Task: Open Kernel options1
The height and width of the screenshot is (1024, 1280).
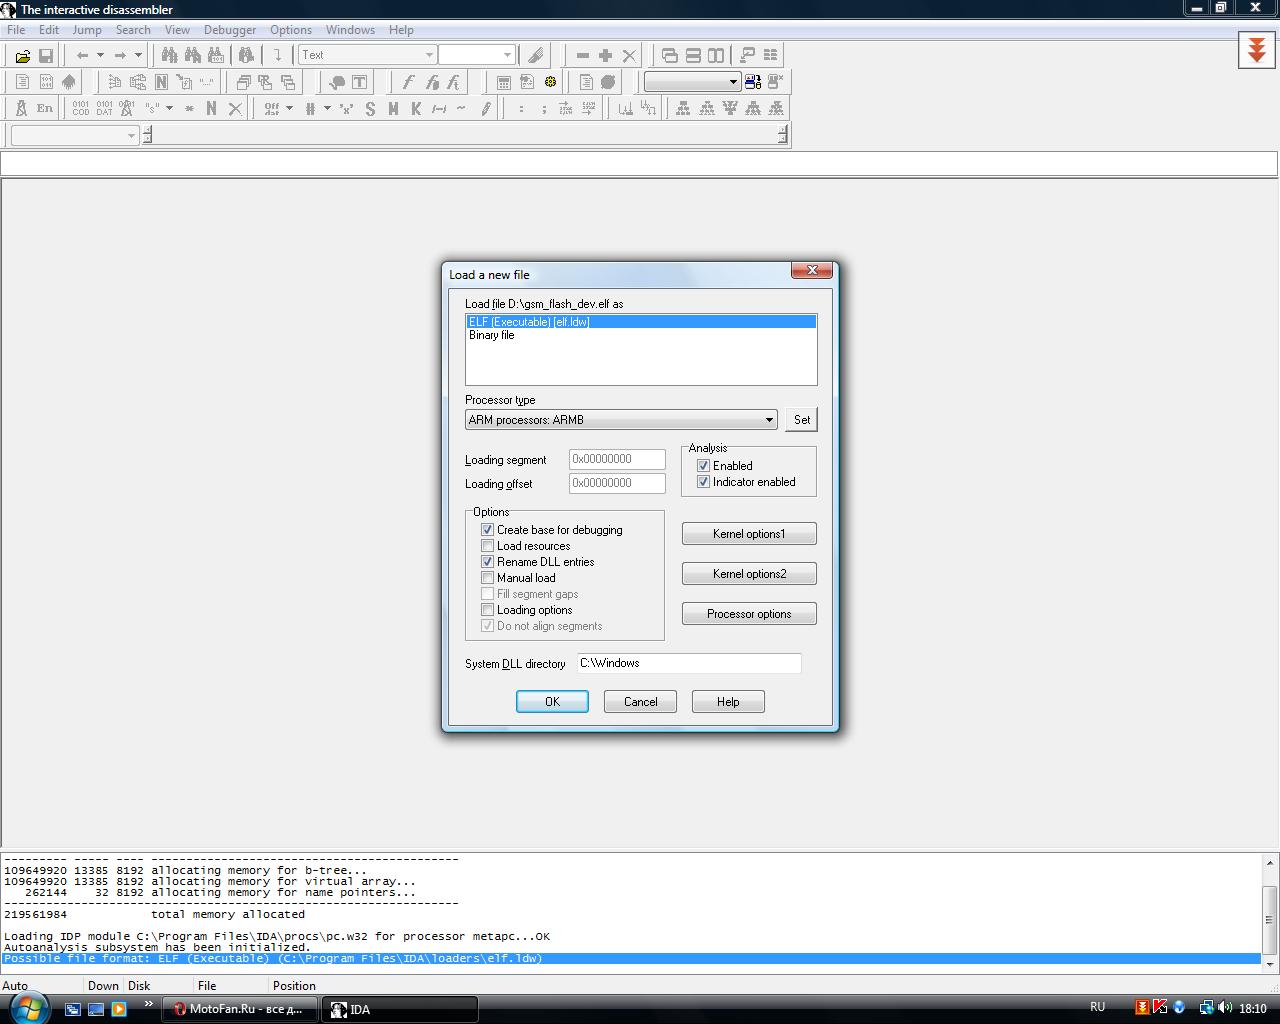Action: (x=749, y=534)
